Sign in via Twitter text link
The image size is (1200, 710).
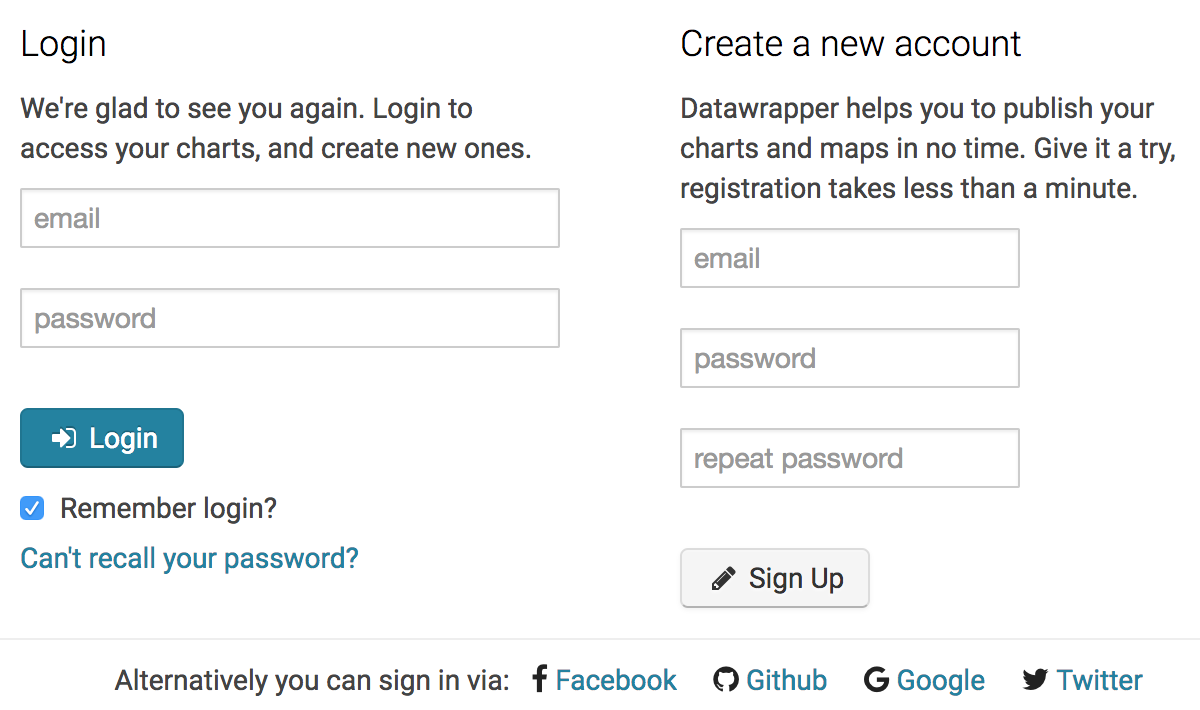coord(1099,680)
